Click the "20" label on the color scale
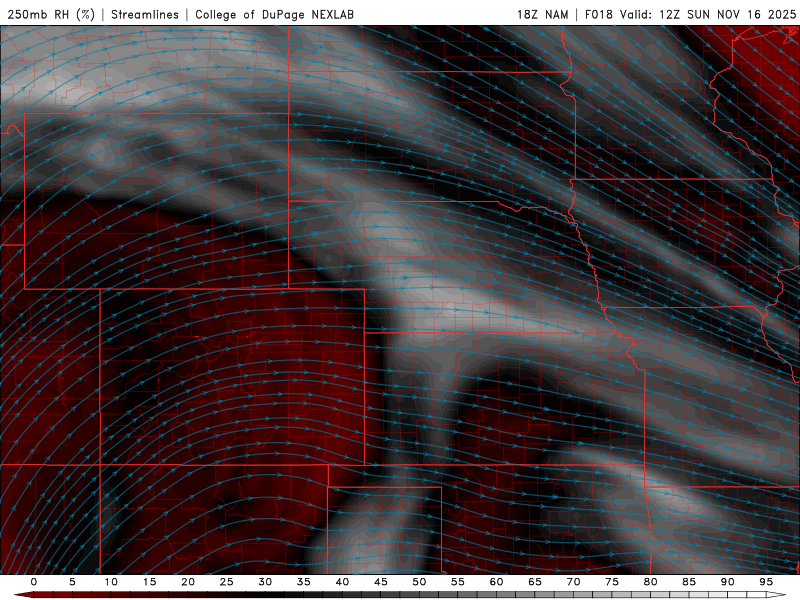Image resolution: width=800 pixels, height=600 pixels. click(188, 582)
